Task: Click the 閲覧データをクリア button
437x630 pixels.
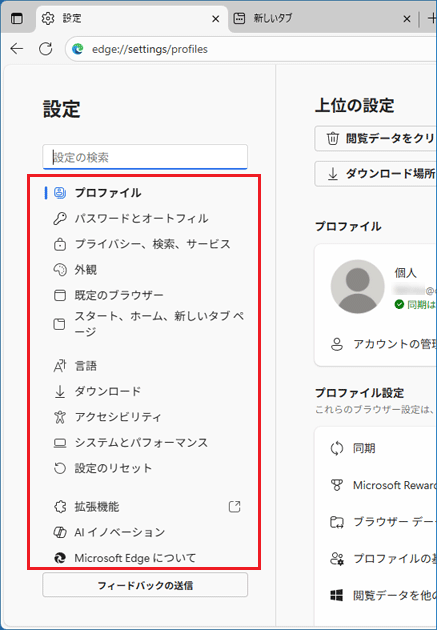Action: tap(376, 139)
